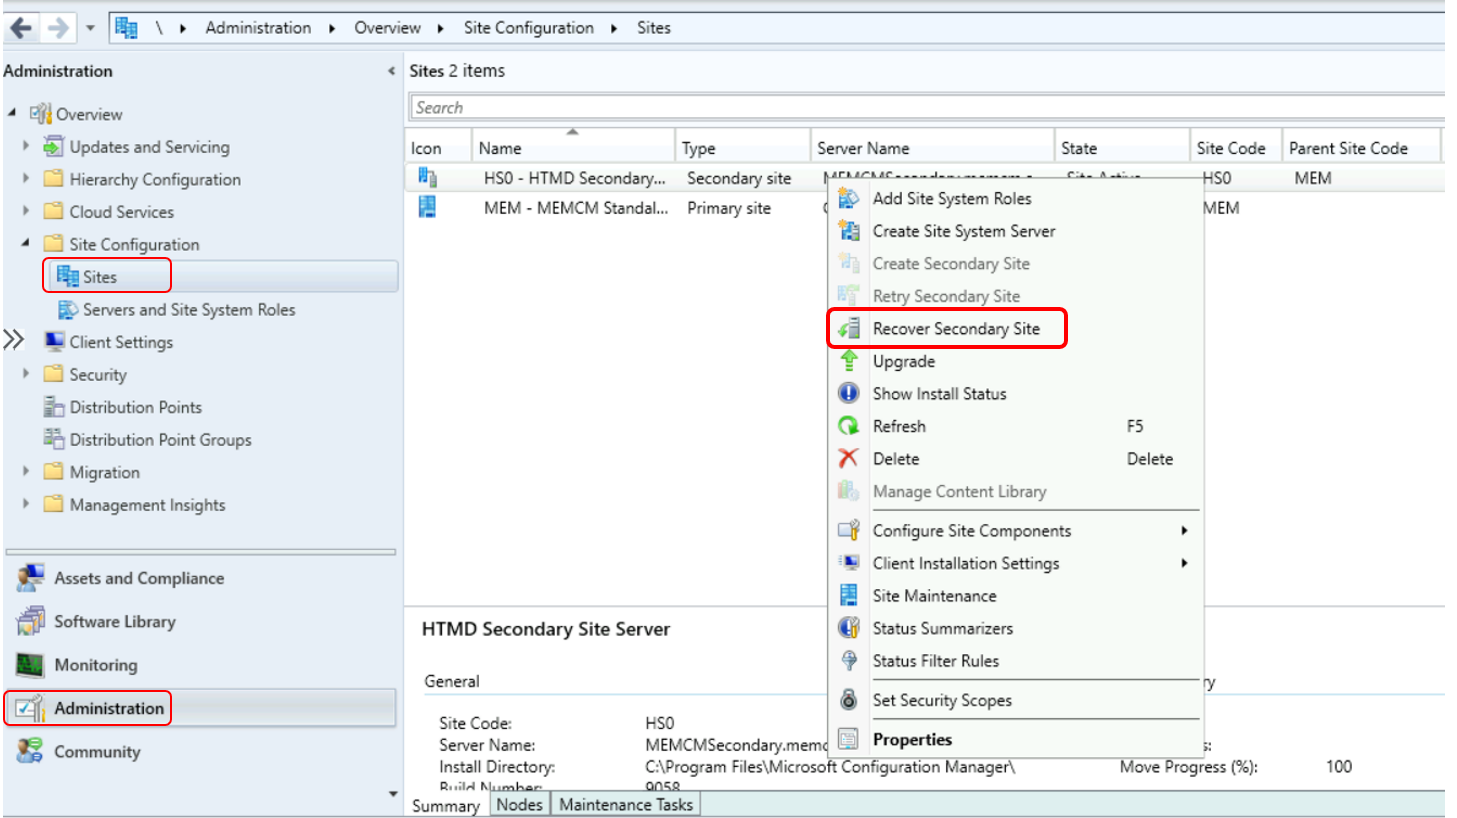Switch to the Maintenance Tasks tab
The height and width of the screenshot is (818, 1457).
[625, 804]
